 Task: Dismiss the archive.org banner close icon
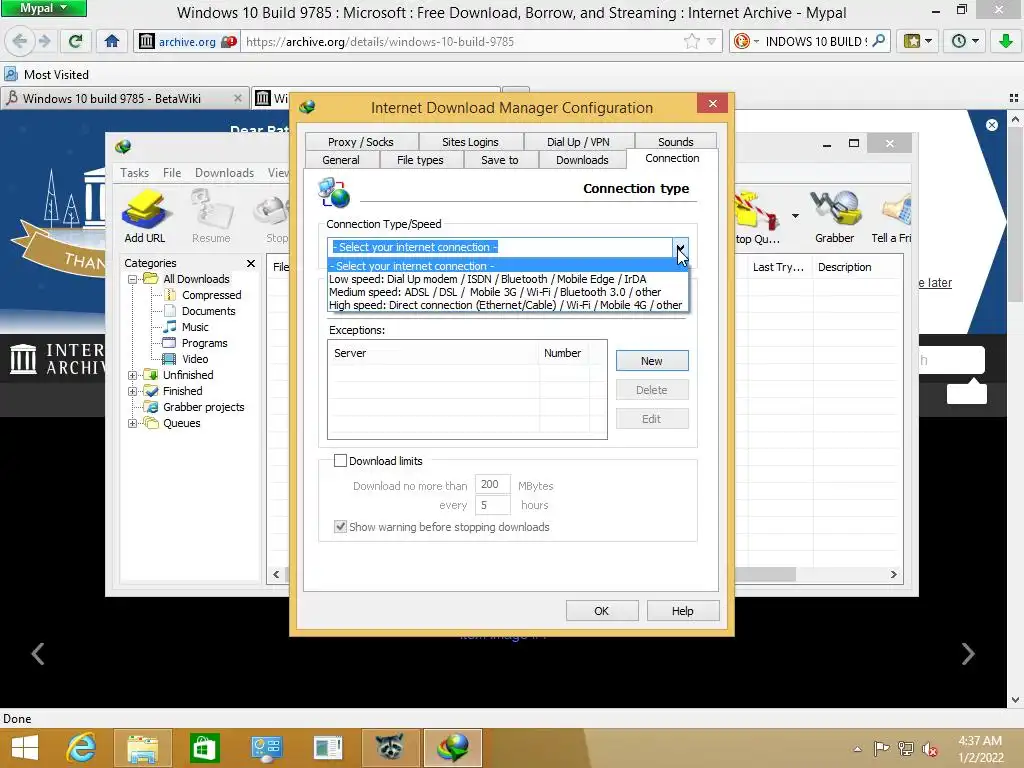coord(991,125)
